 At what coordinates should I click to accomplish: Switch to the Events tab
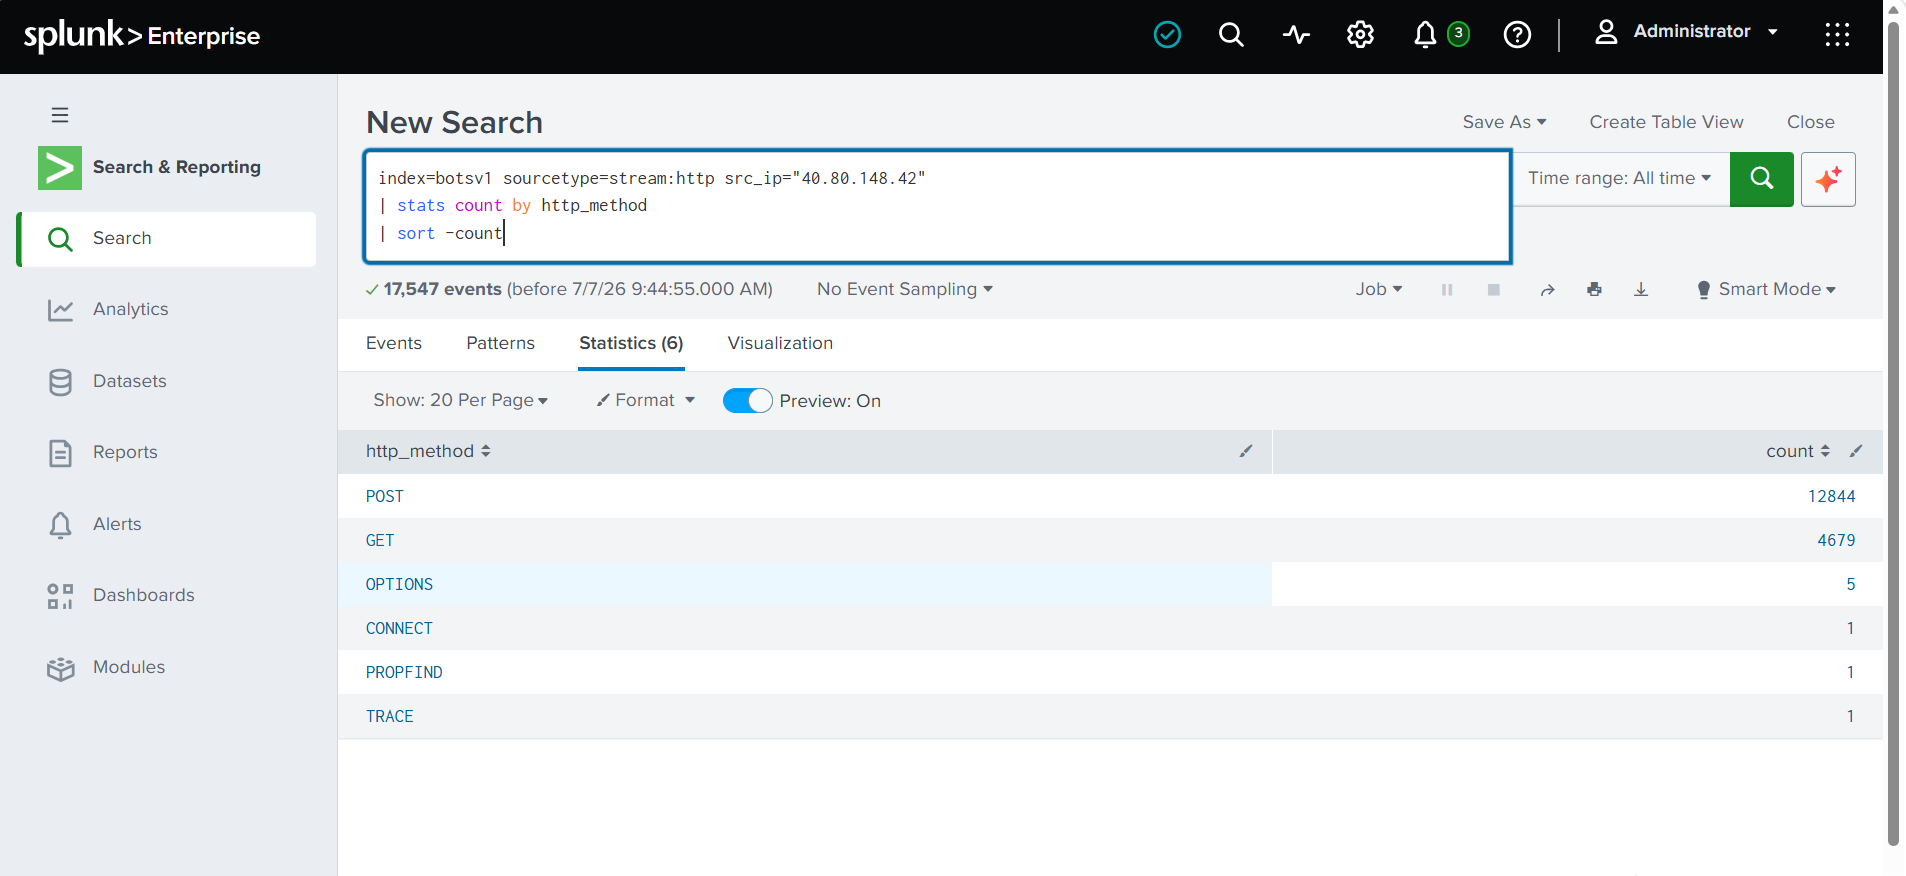point(394,343)
